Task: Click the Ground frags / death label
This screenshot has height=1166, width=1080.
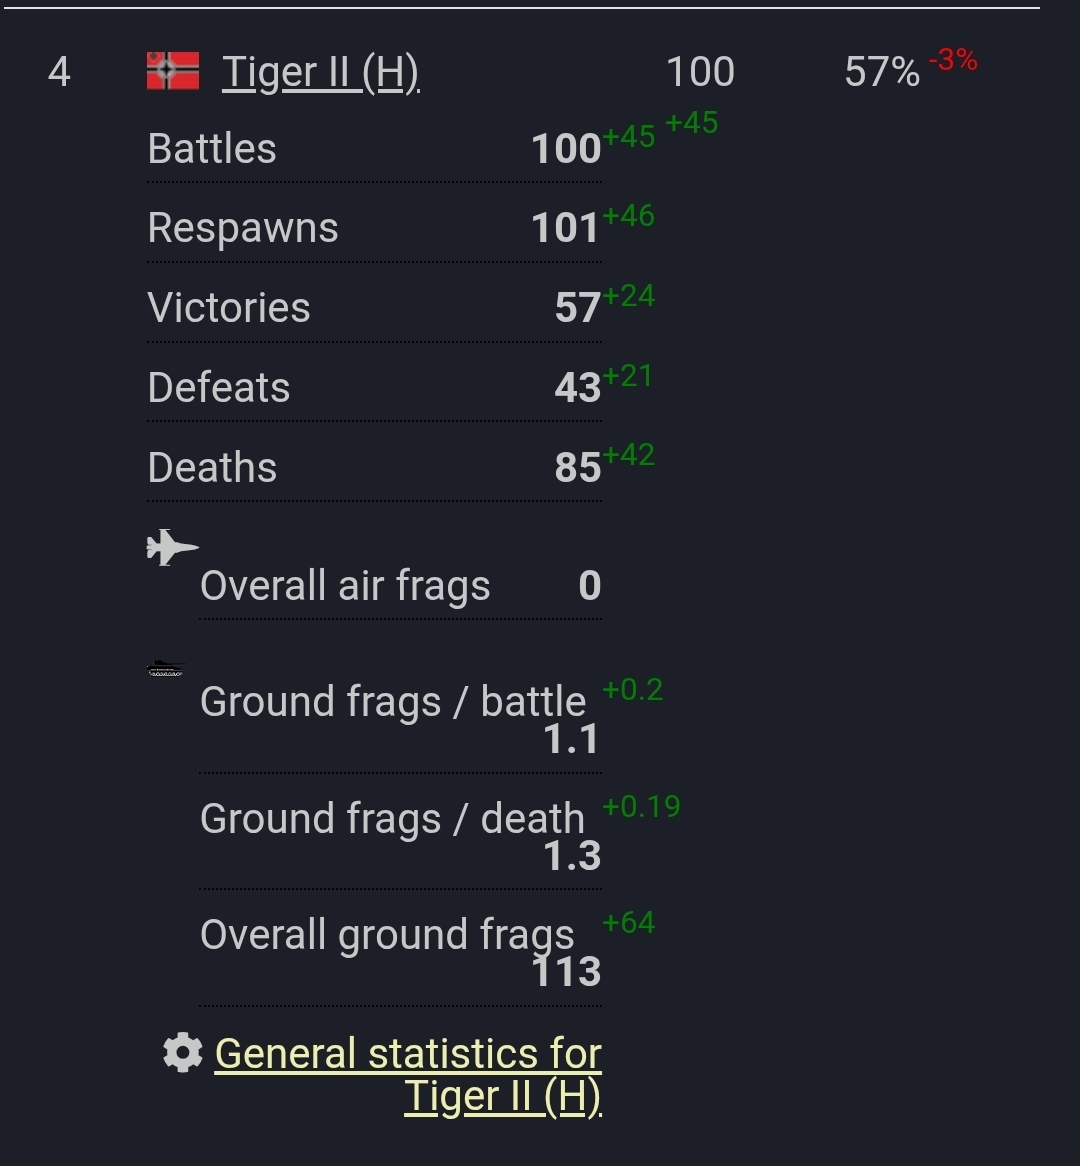Action: pyautogui.click(x=392, y=819)
